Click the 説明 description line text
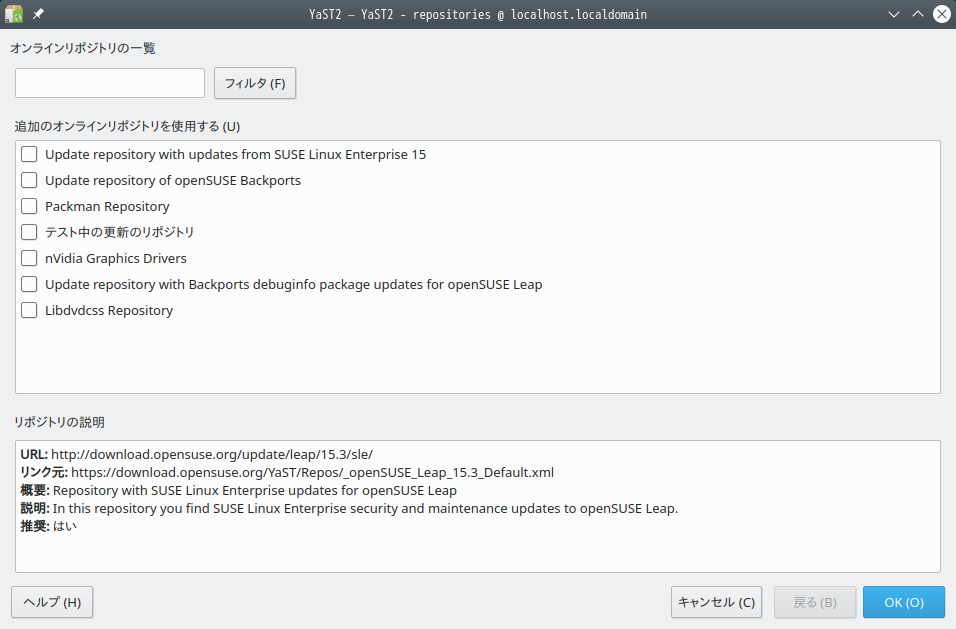This screenshot has height=629, width=956. click(349, 508)
